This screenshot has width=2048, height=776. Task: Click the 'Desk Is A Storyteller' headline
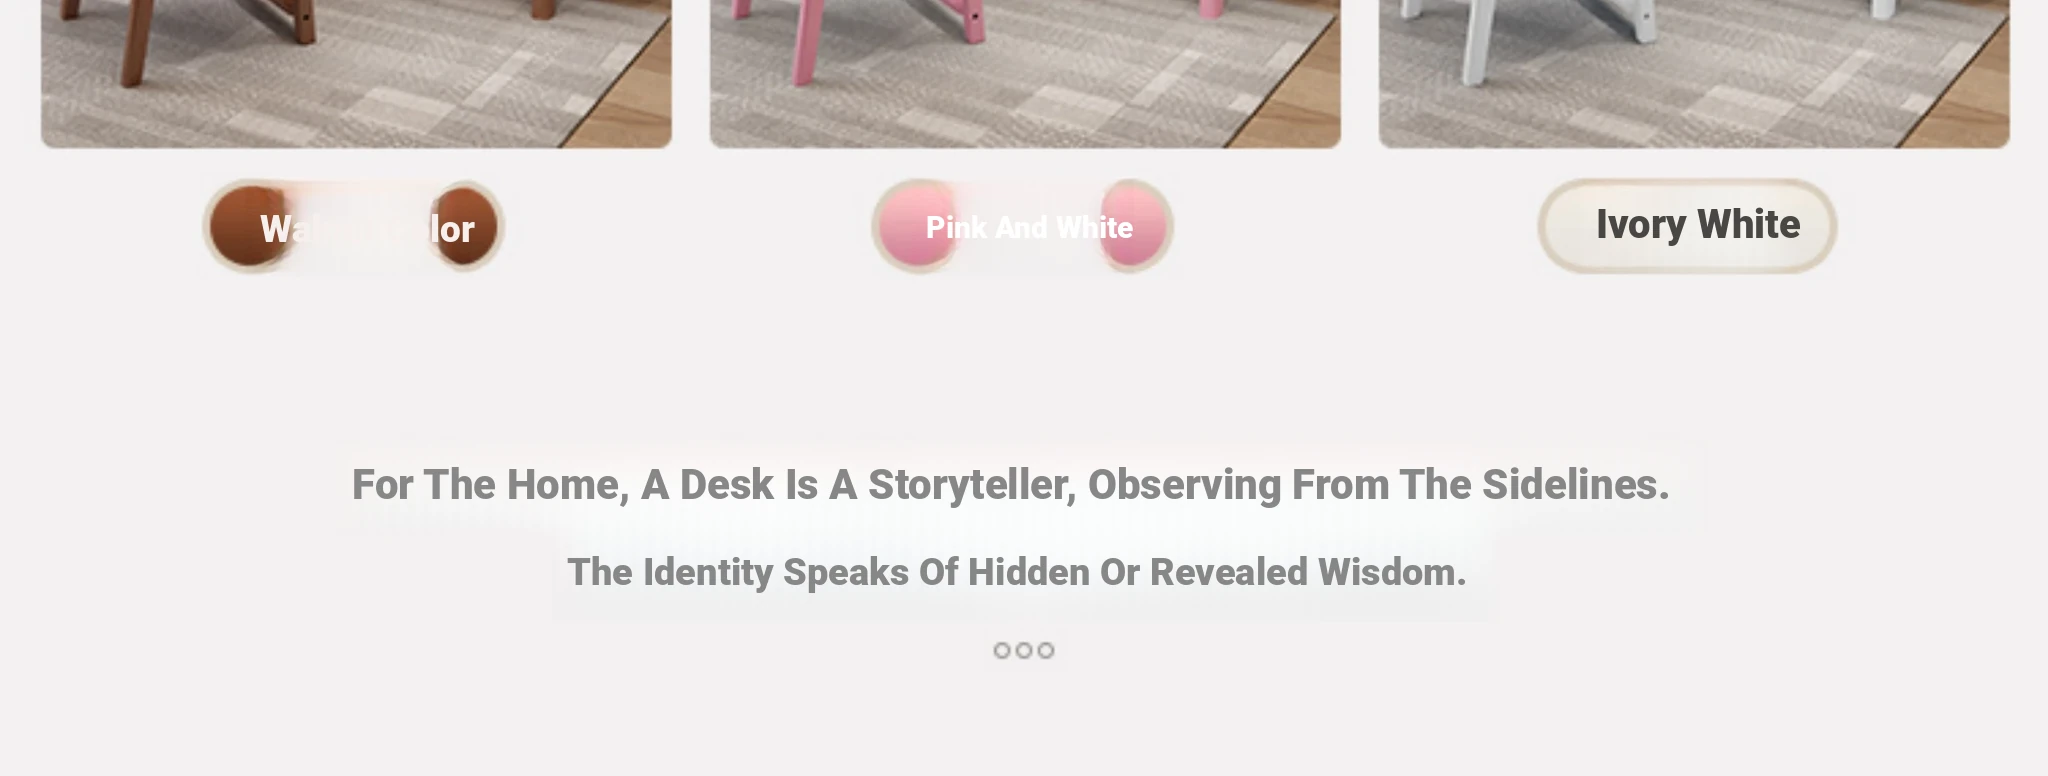(1011, 485)
